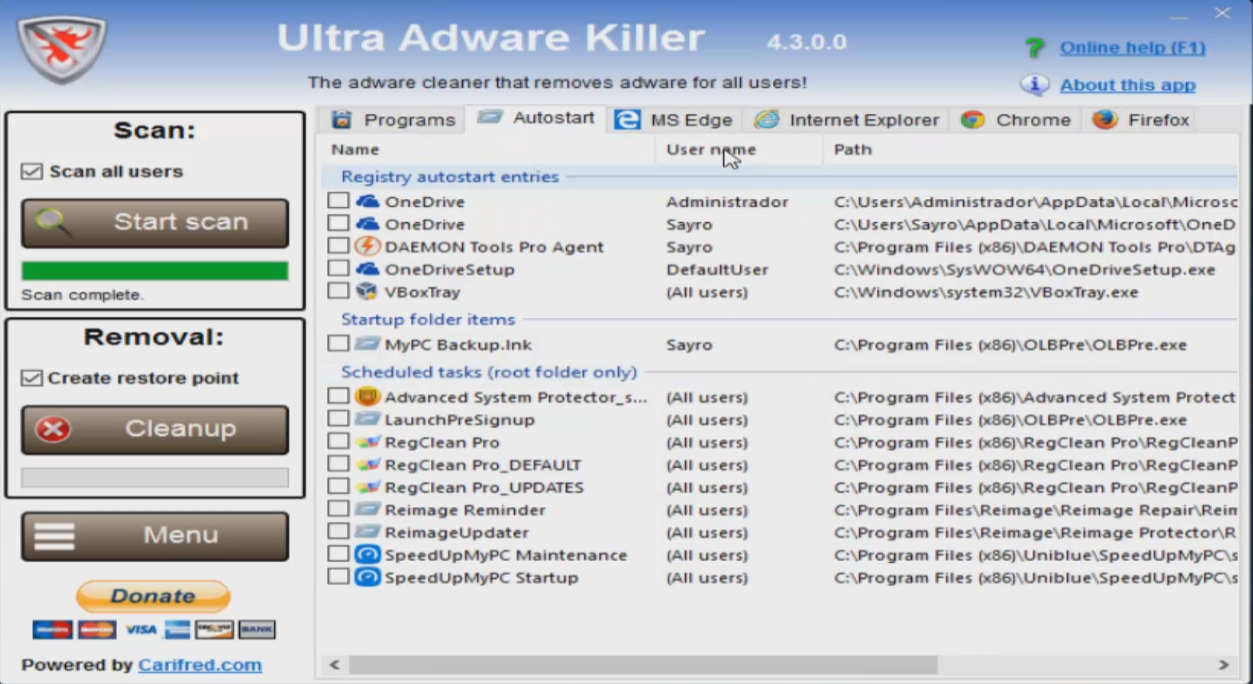Check the VBoxTray entry checkbox

click(x=338, y=292)
